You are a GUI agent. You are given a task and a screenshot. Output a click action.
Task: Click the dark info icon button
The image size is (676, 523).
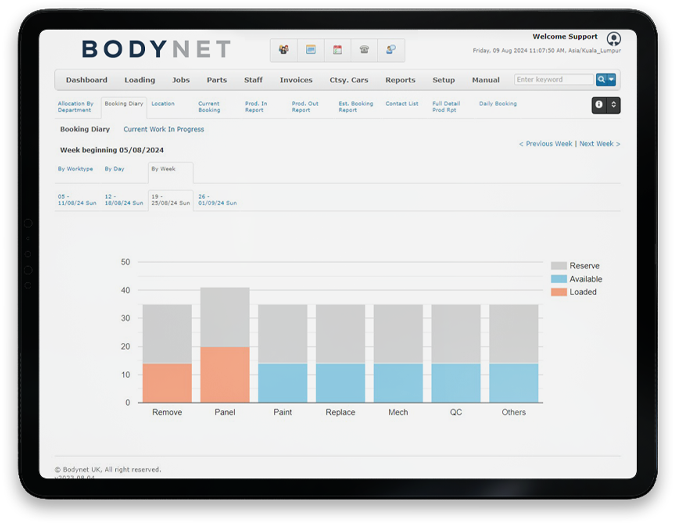tap(599, 105)
